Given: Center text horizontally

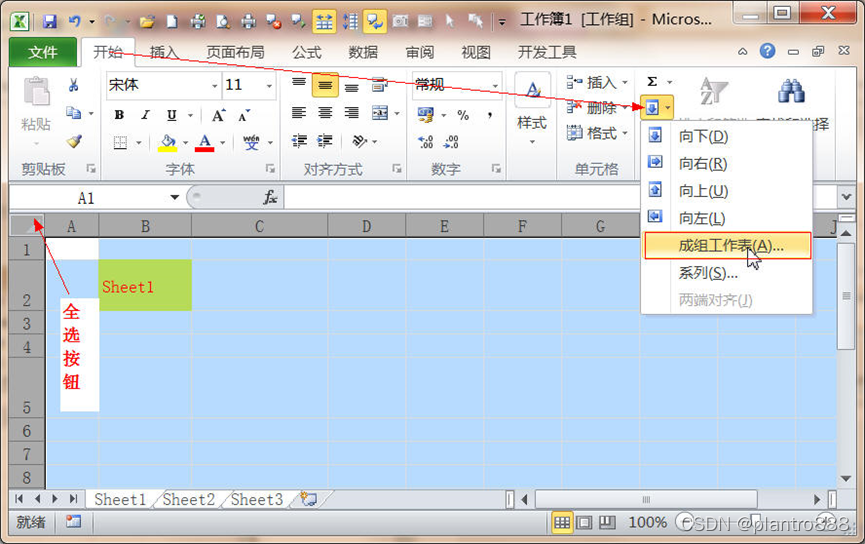Looking at the screenshot, I should point(325,113).
